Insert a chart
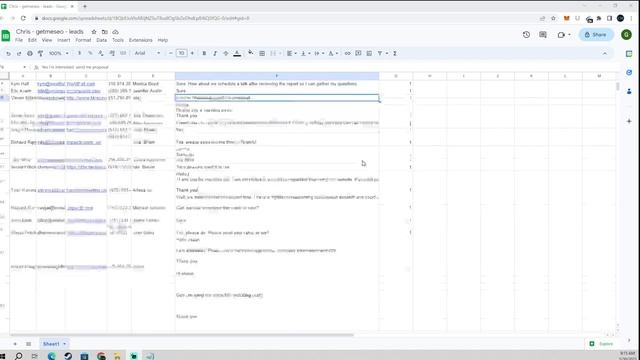This screenshot has width=640, height=360. click(x=369, y=53)
